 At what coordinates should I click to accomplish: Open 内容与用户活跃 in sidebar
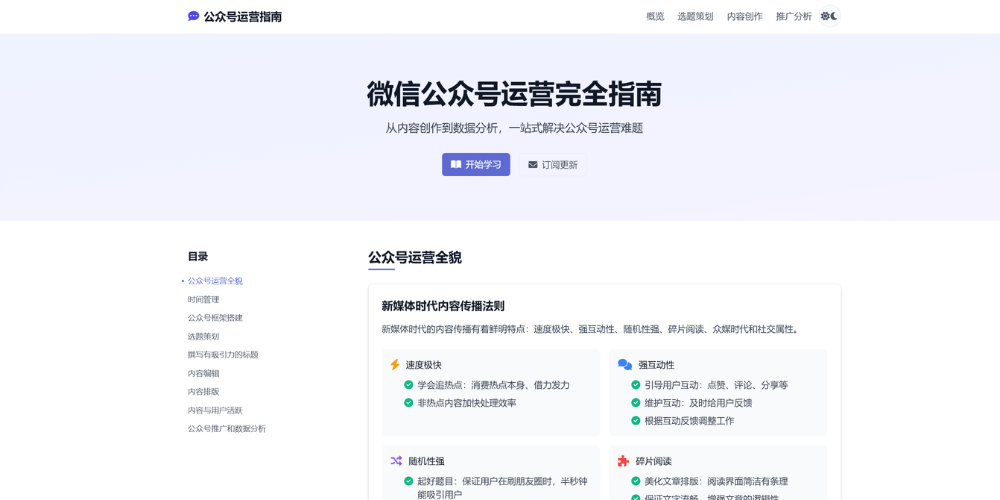[x=215, y=410]
